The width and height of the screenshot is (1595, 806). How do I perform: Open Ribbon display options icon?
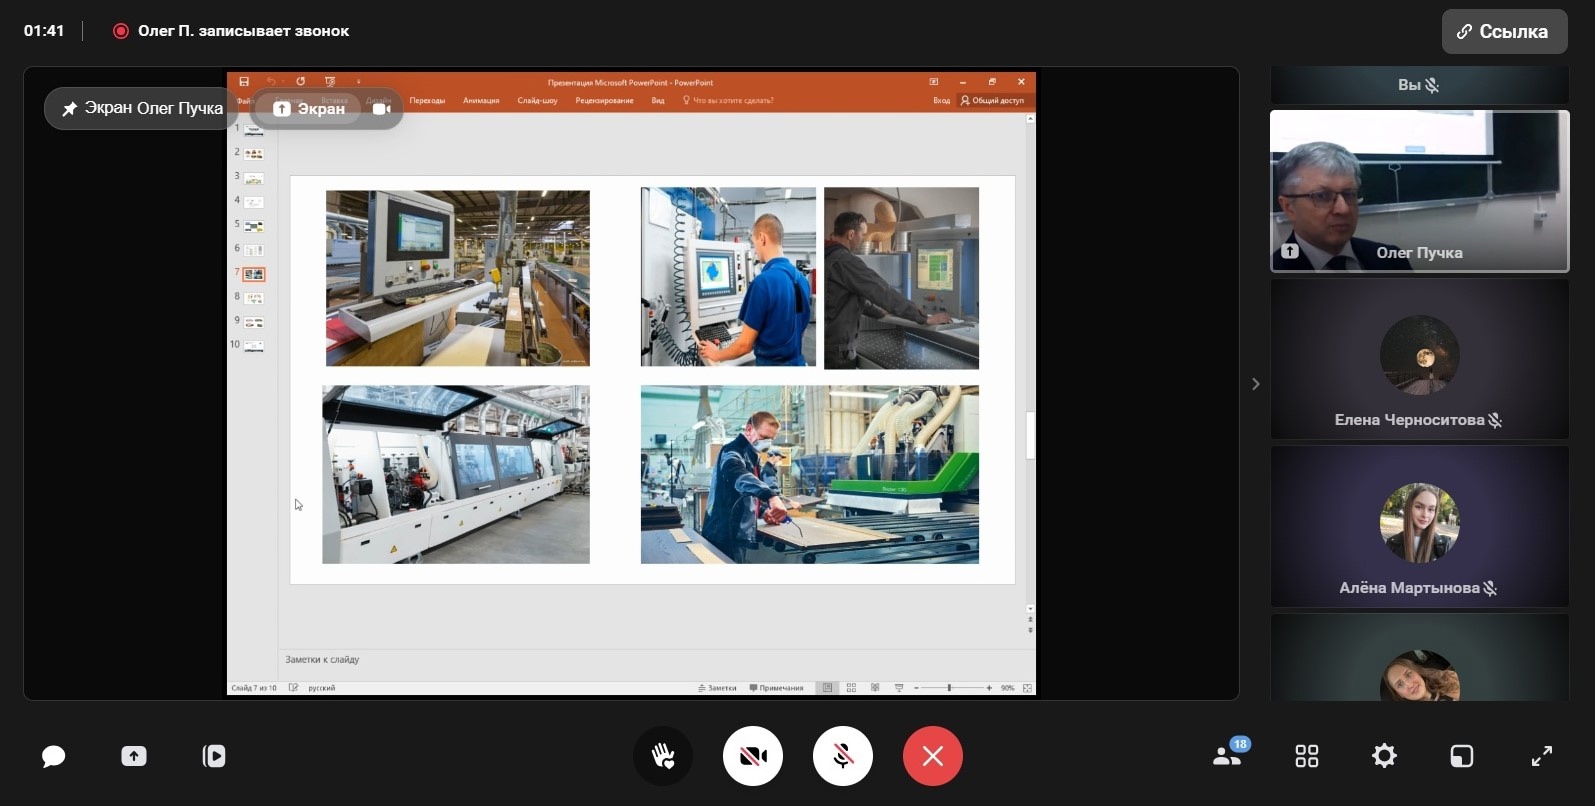(x=933, y=82)
